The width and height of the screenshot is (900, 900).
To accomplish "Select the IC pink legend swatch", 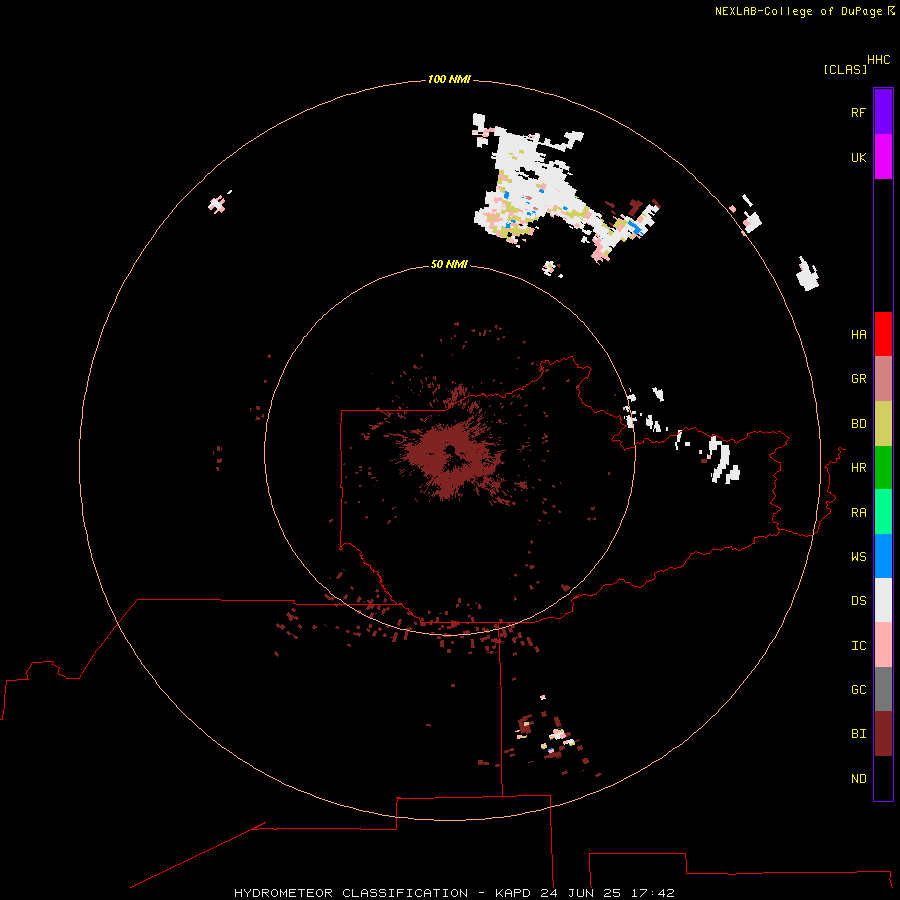I will click(x=883, y=645).
